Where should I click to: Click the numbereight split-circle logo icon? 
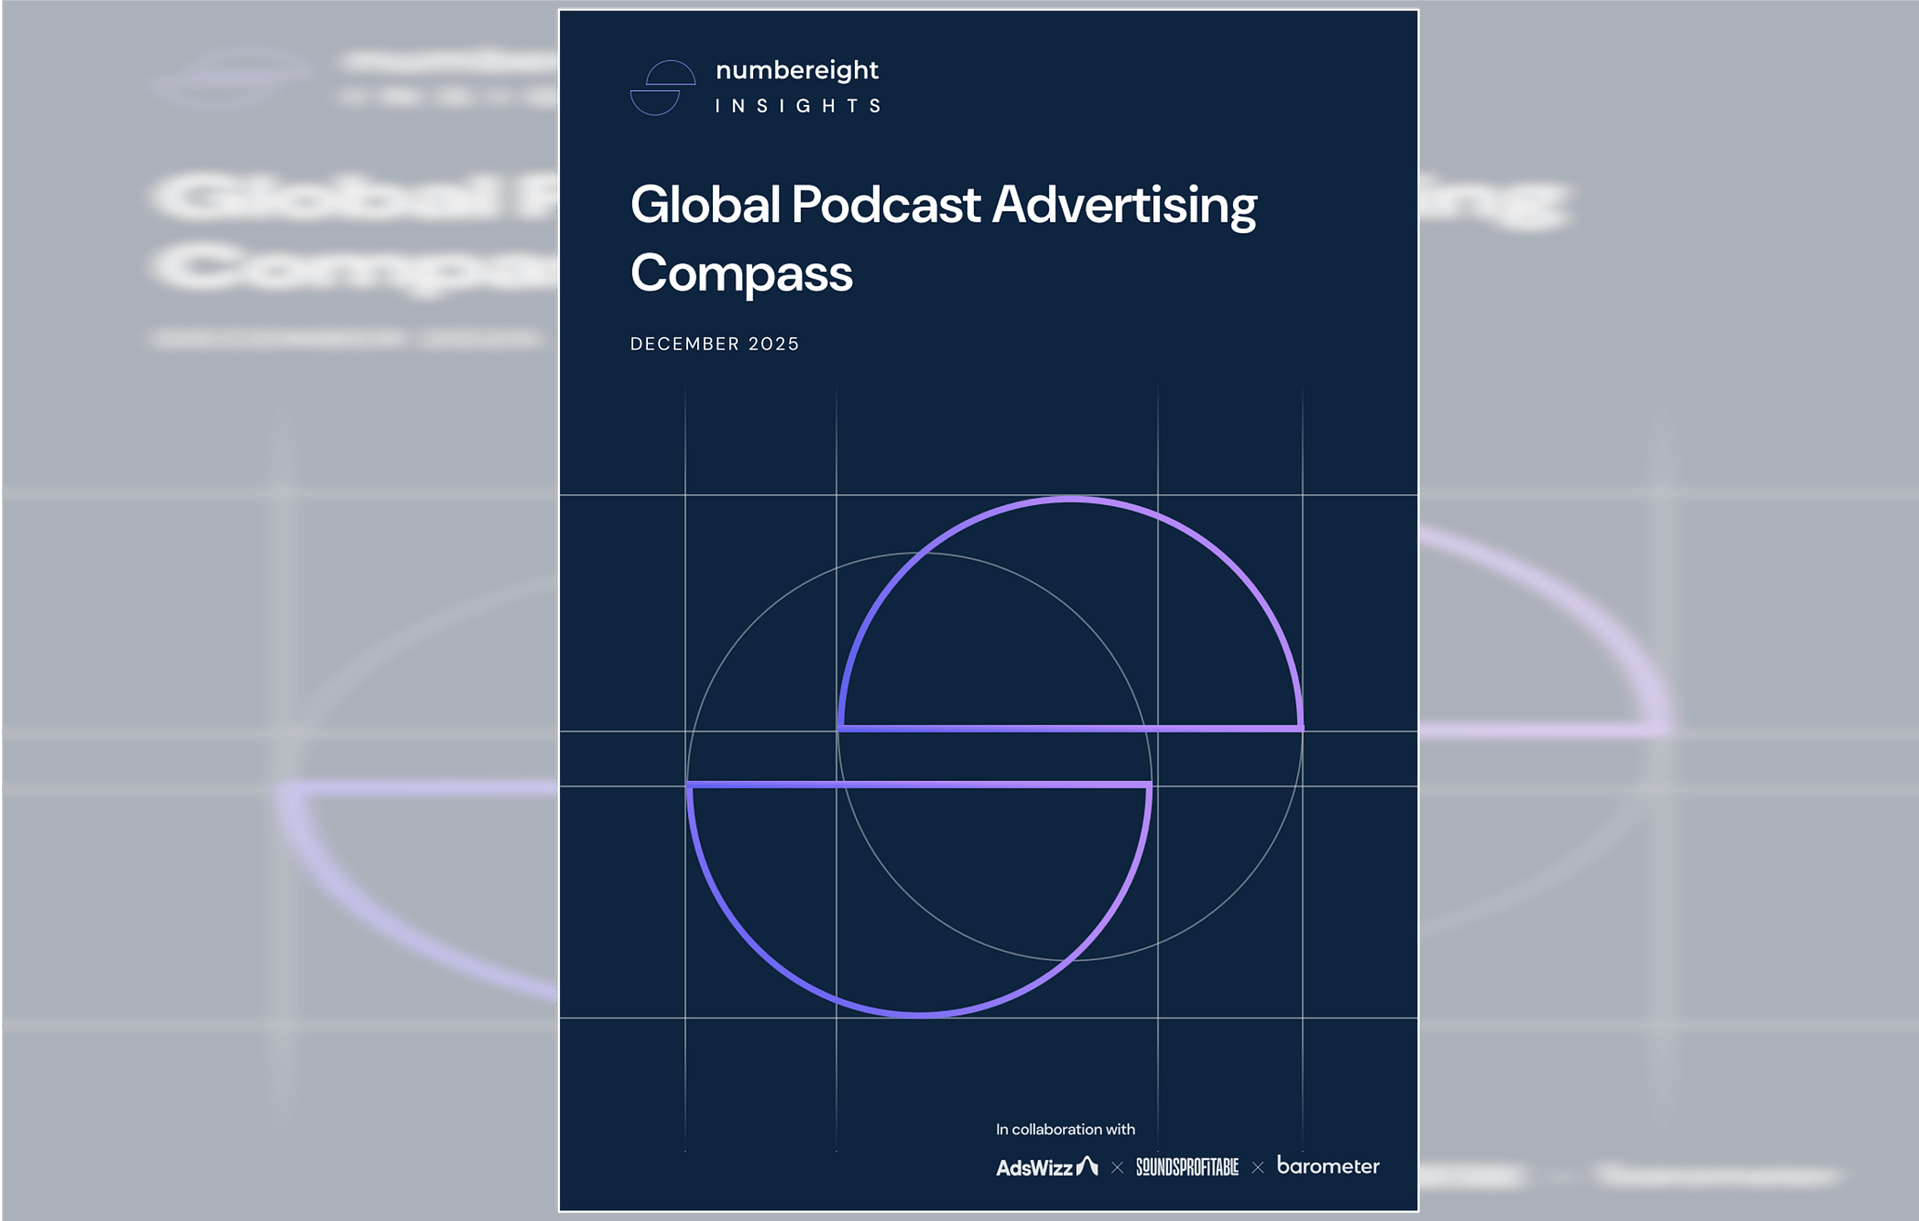point(662,88)
